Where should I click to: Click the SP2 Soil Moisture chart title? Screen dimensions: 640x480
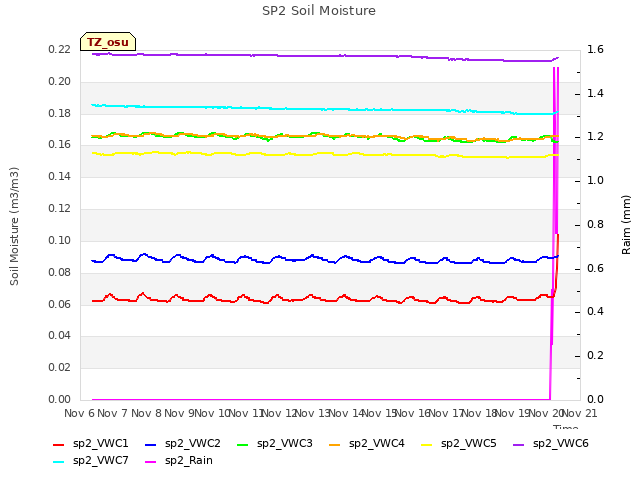[319, 11]
